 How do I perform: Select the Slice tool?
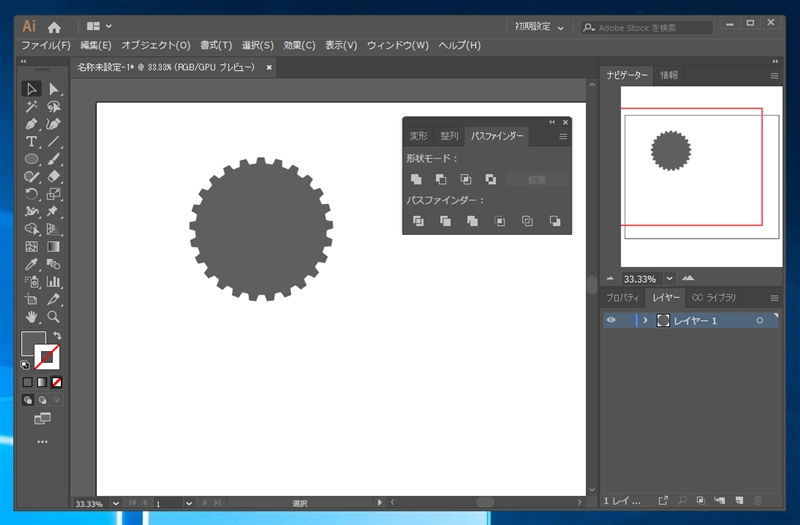click(53, 299)
